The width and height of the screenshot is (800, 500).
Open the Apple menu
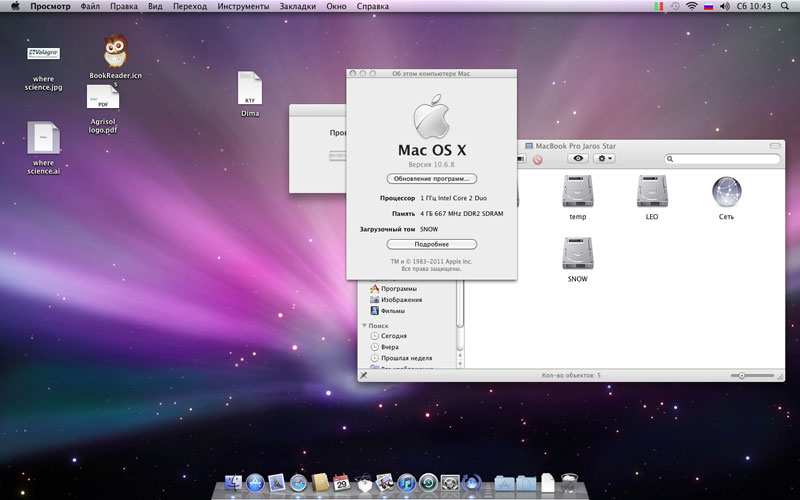[x=15, y=6]
